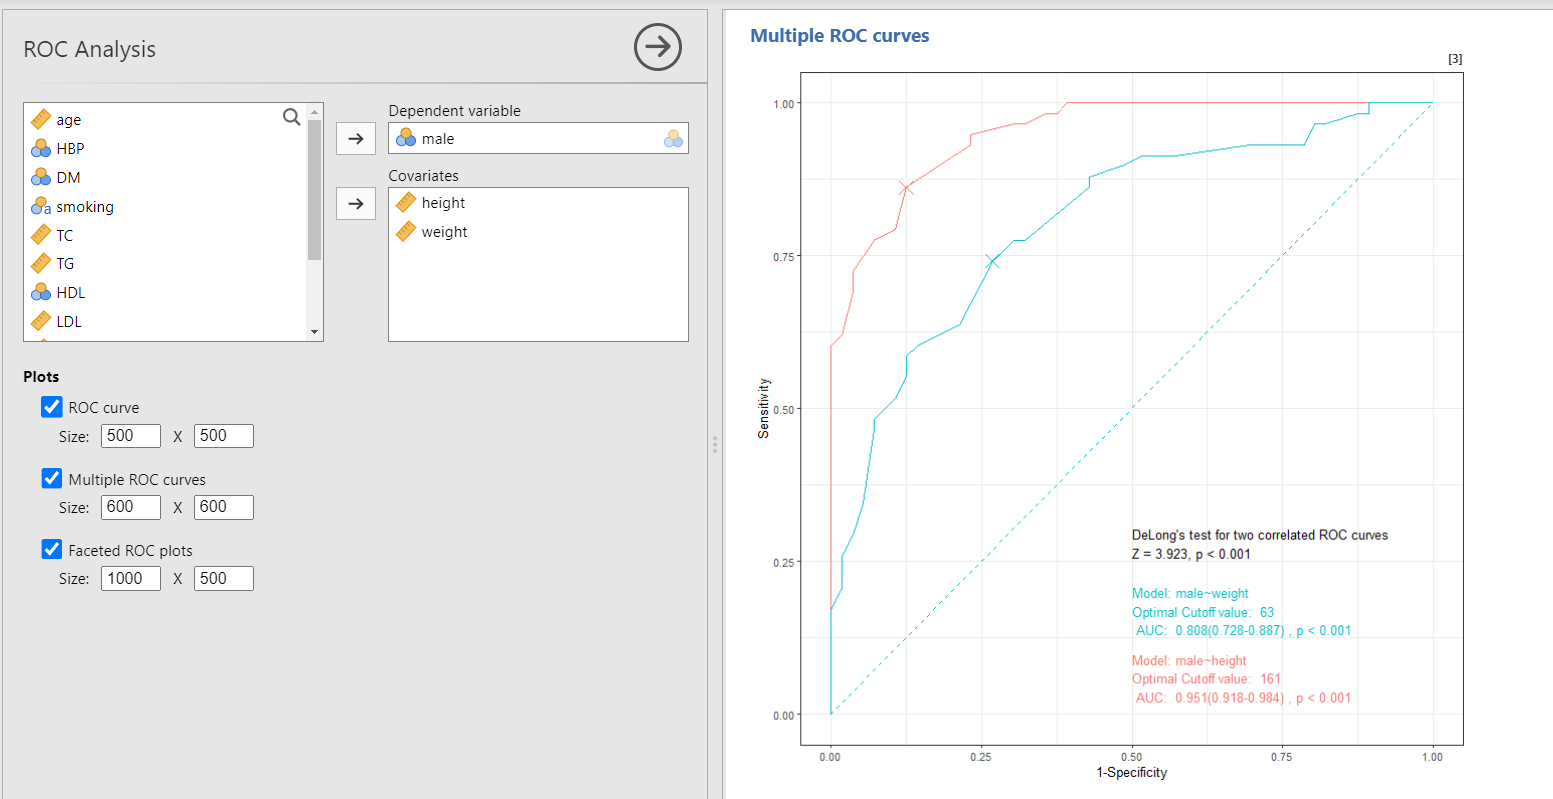Click scroll down arrow of the variable list
The image size is (1553, 799).
point(314,332)
